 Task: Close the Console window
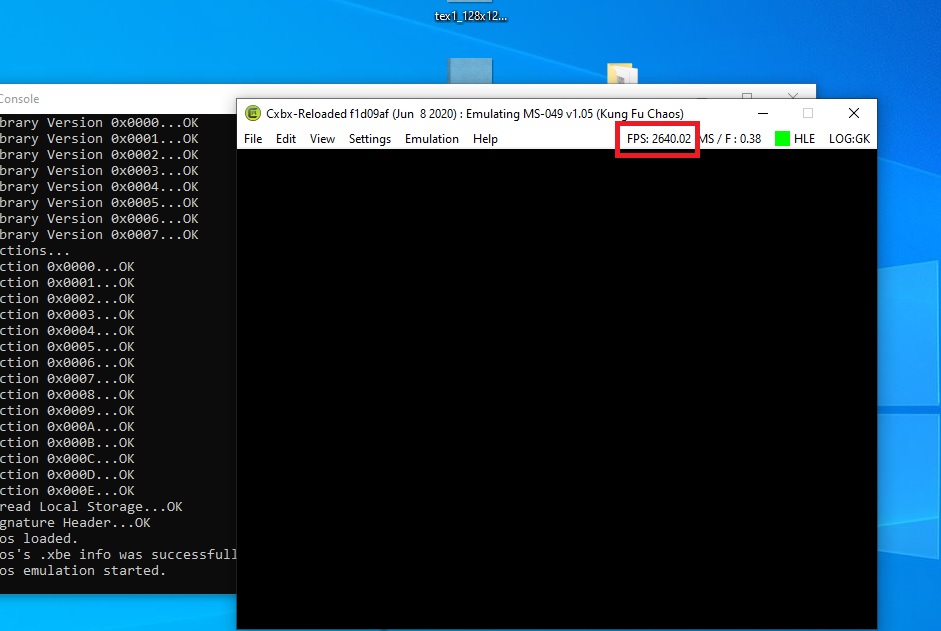point(793,95)
